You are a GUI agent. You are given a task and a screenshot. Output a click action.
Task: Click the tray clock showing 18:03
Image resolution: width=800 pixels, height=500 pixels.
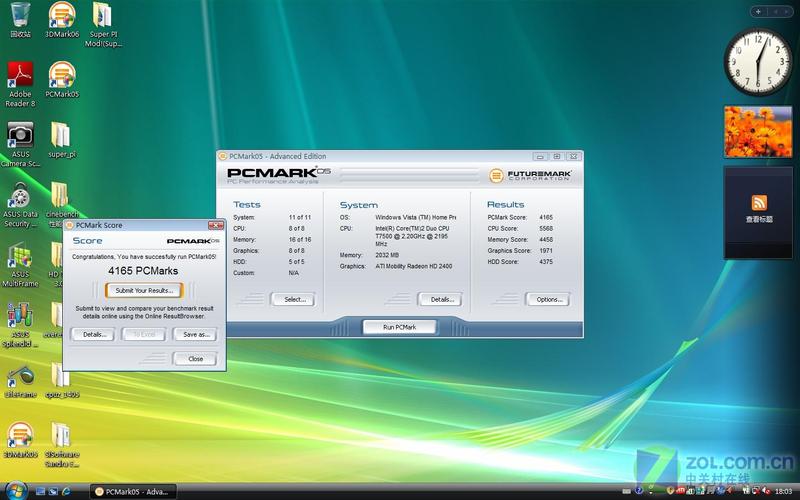[x=783, y=491]
